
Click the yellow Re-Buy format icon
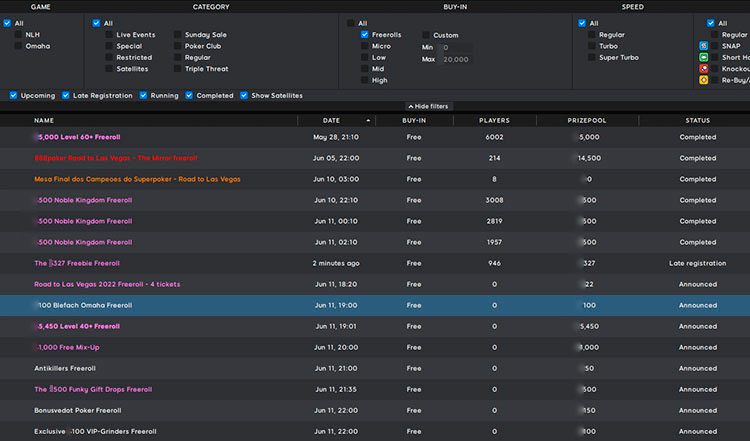click(705, 80)
